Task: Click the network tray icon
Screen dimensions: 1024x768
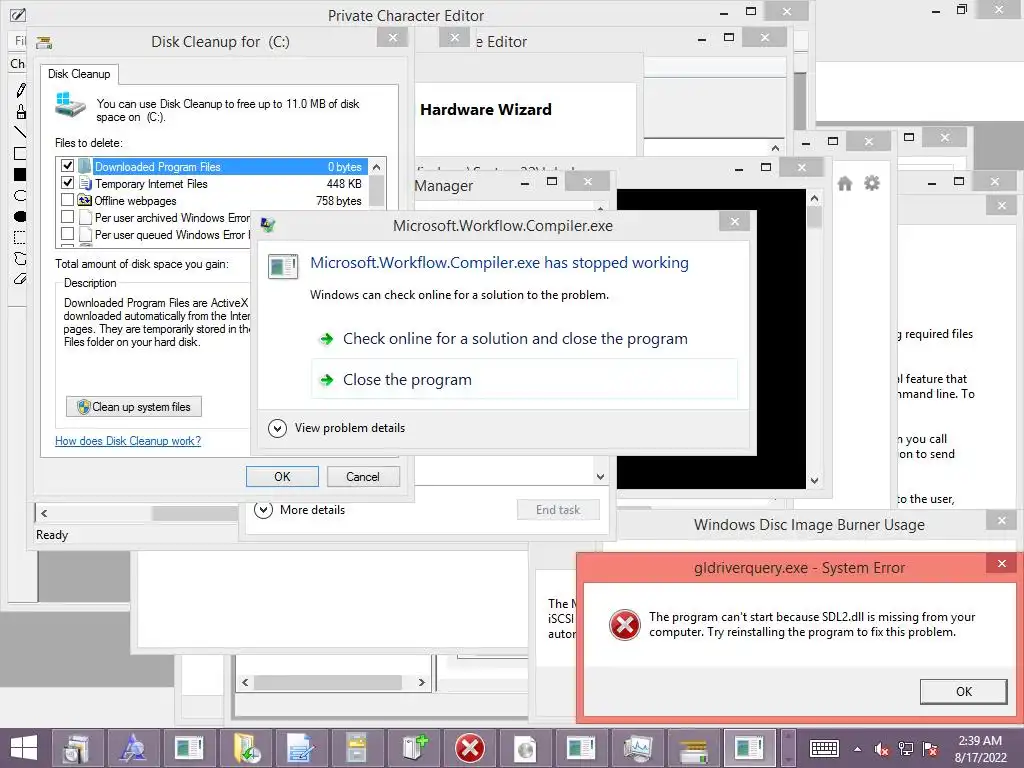Action: click(x=906, y=749)
